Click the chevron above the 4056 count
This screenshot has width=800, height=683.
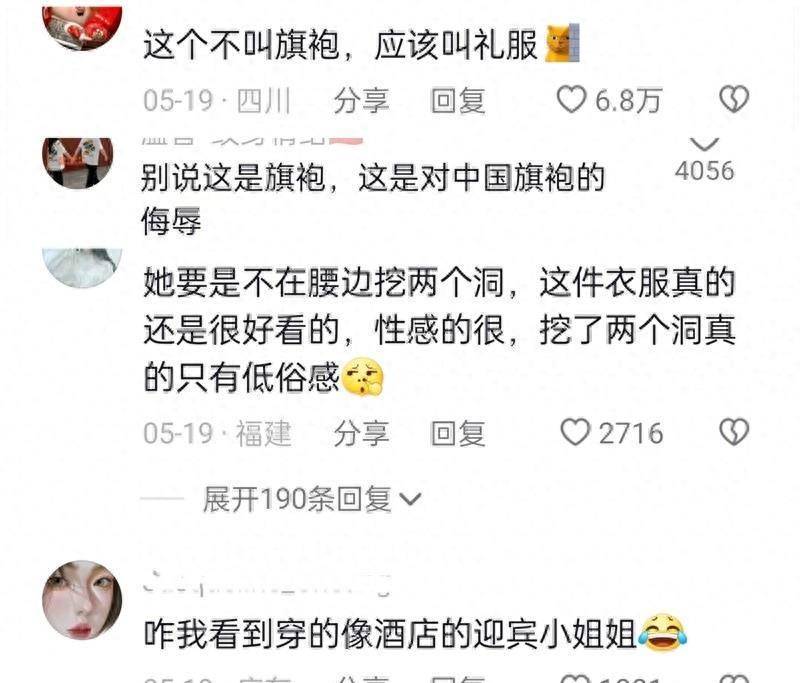click(705, 144)
